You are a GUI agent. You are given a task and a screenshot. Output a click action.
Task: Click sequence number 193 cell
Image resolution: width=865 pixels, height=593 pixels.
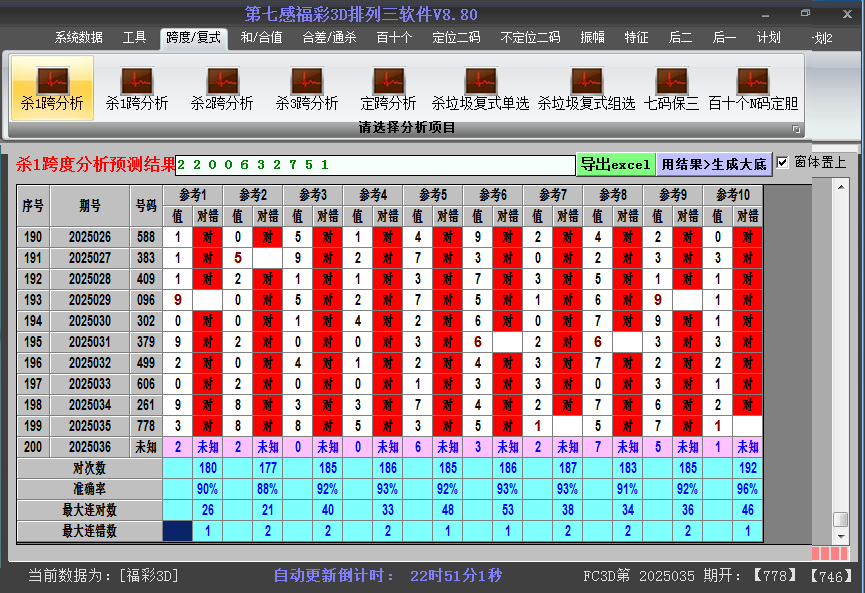coord(33,300)
